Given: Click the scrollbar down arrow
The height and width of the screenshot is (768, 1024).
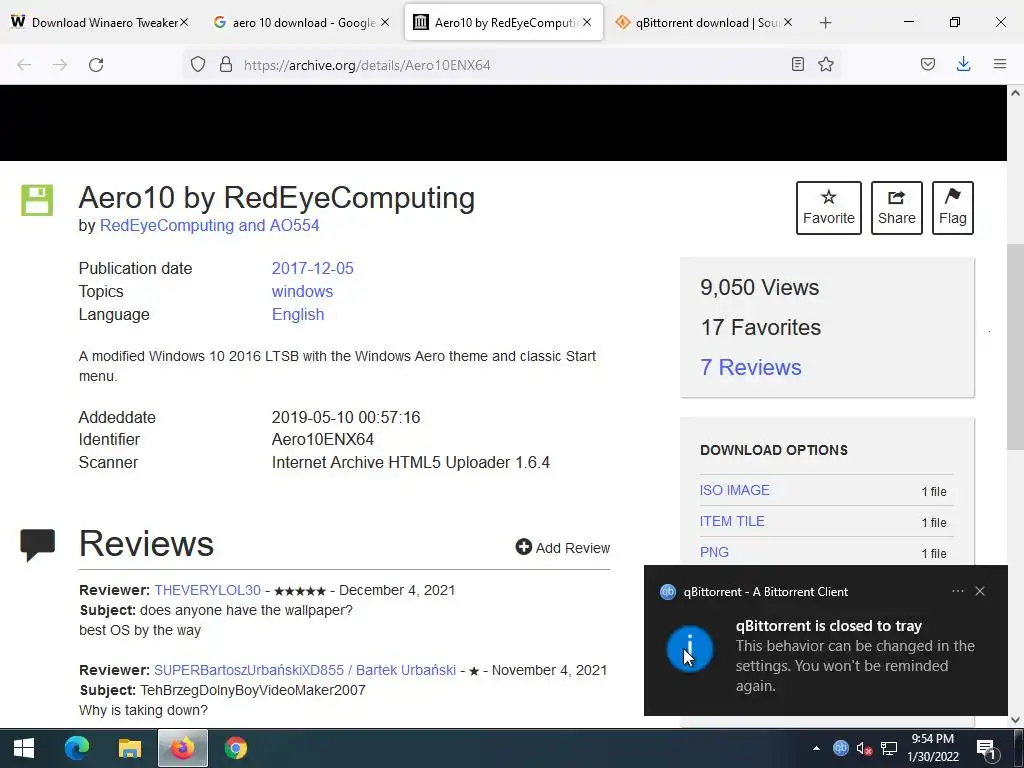Looking at the screenshot, I should coord(1015,720).
